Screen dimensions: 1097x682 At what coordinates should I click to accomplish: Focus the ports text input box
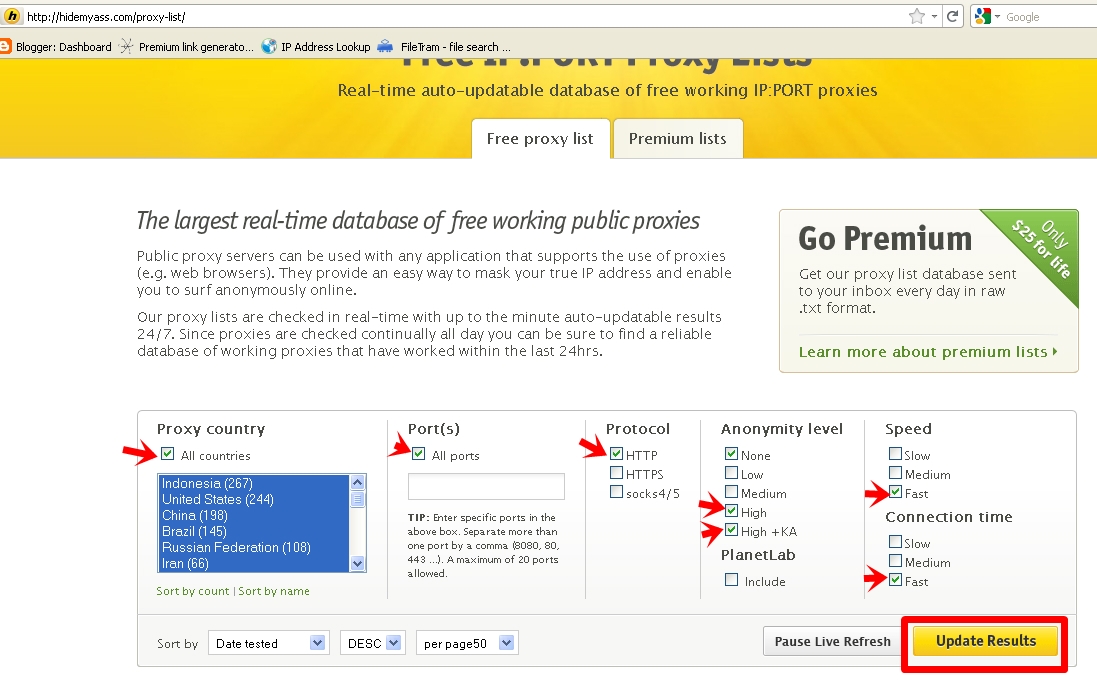coord(486,486)
